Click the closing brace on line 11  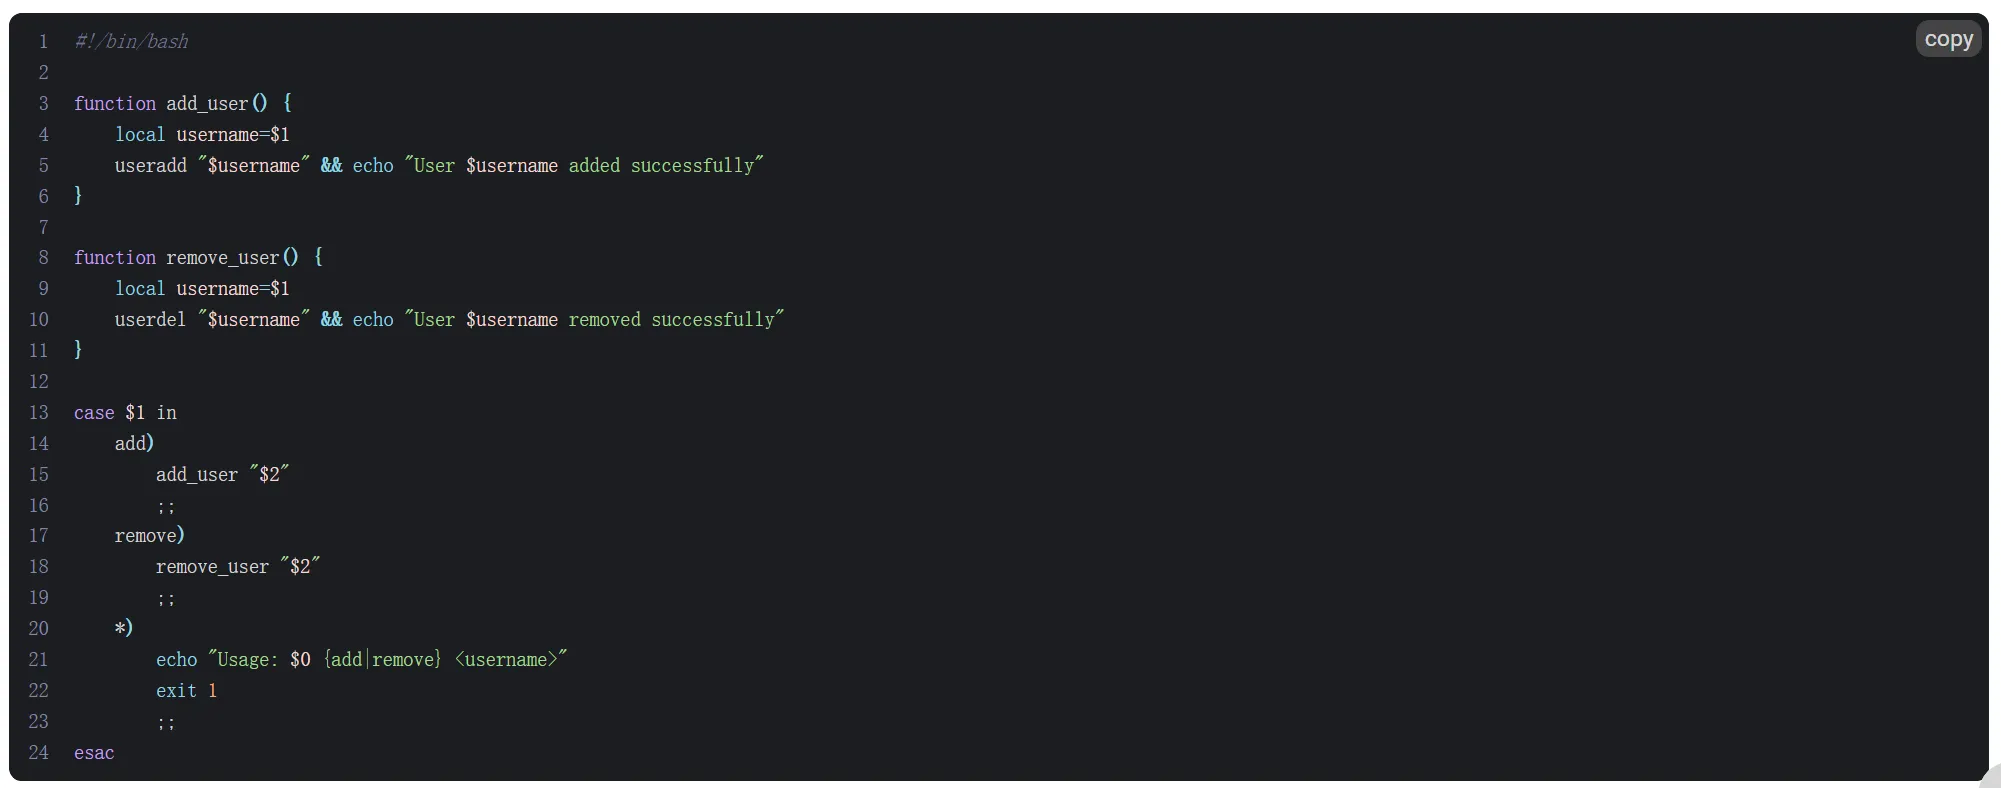coord(78,350)
